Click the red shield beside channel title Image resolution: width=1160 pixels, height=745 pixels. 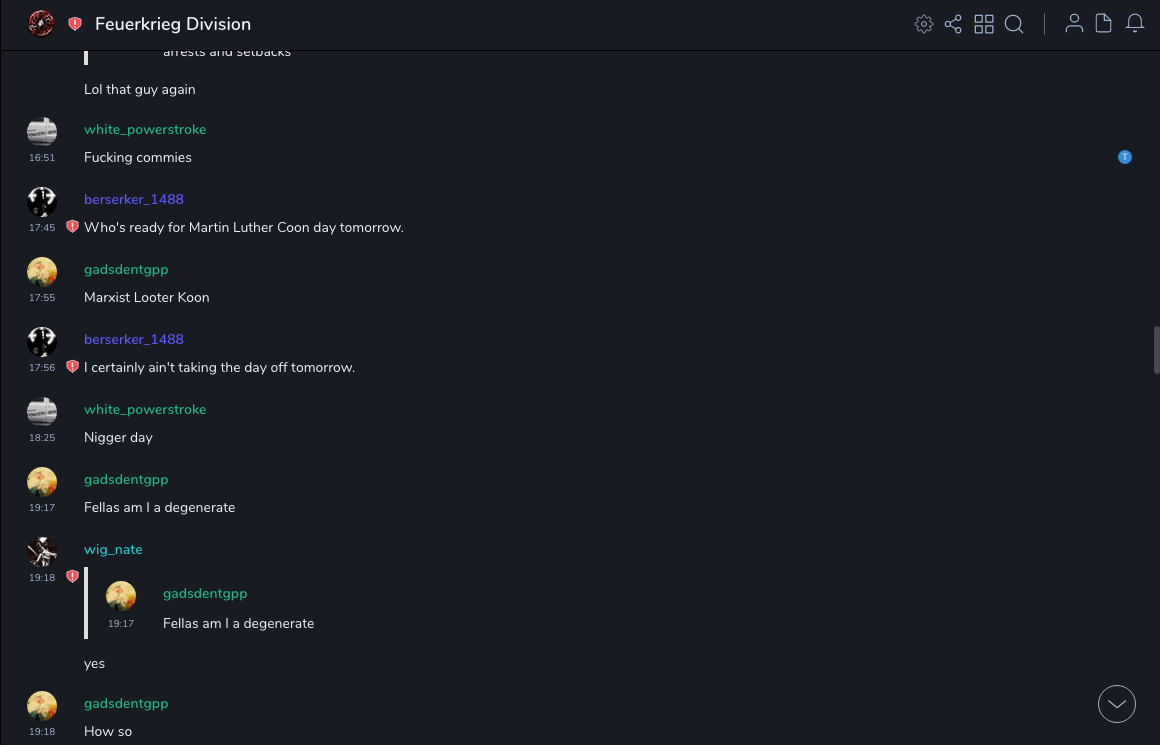[x=75, y=24]
